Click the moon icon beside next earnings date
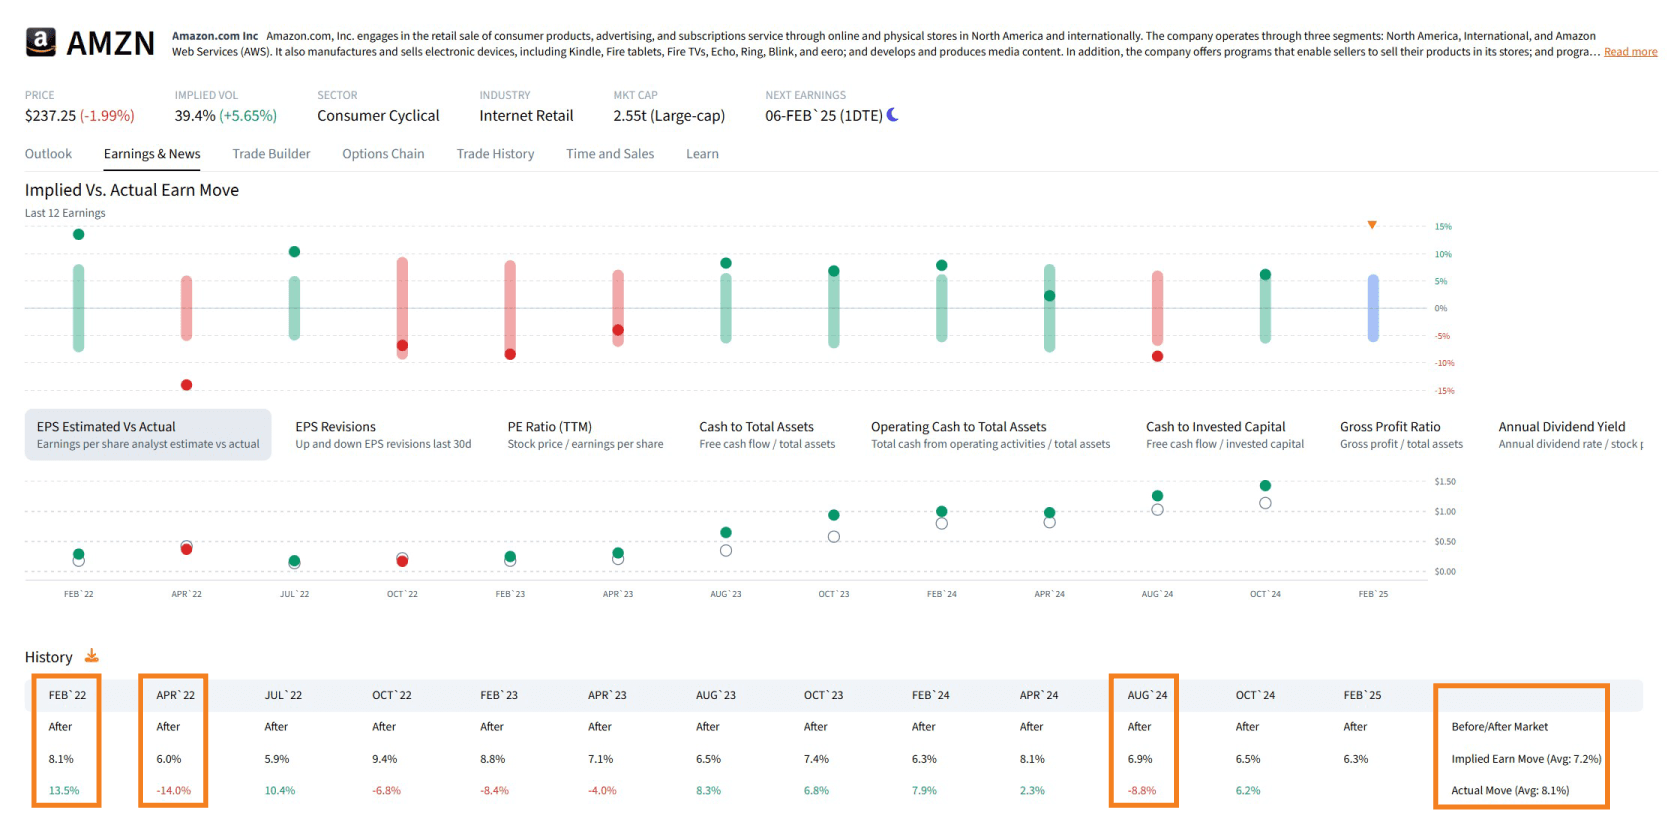 tap(893, 115)
